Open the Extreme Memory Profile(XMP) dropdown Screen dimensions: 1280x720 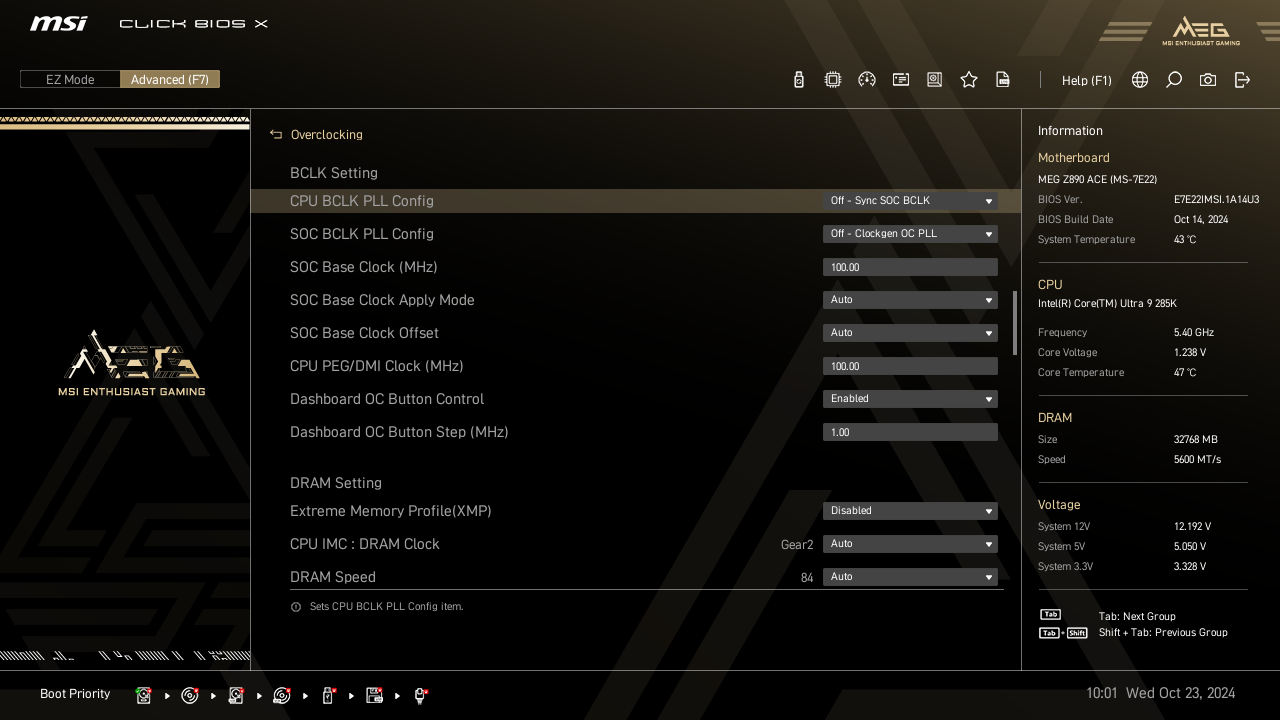coord(909,511)
